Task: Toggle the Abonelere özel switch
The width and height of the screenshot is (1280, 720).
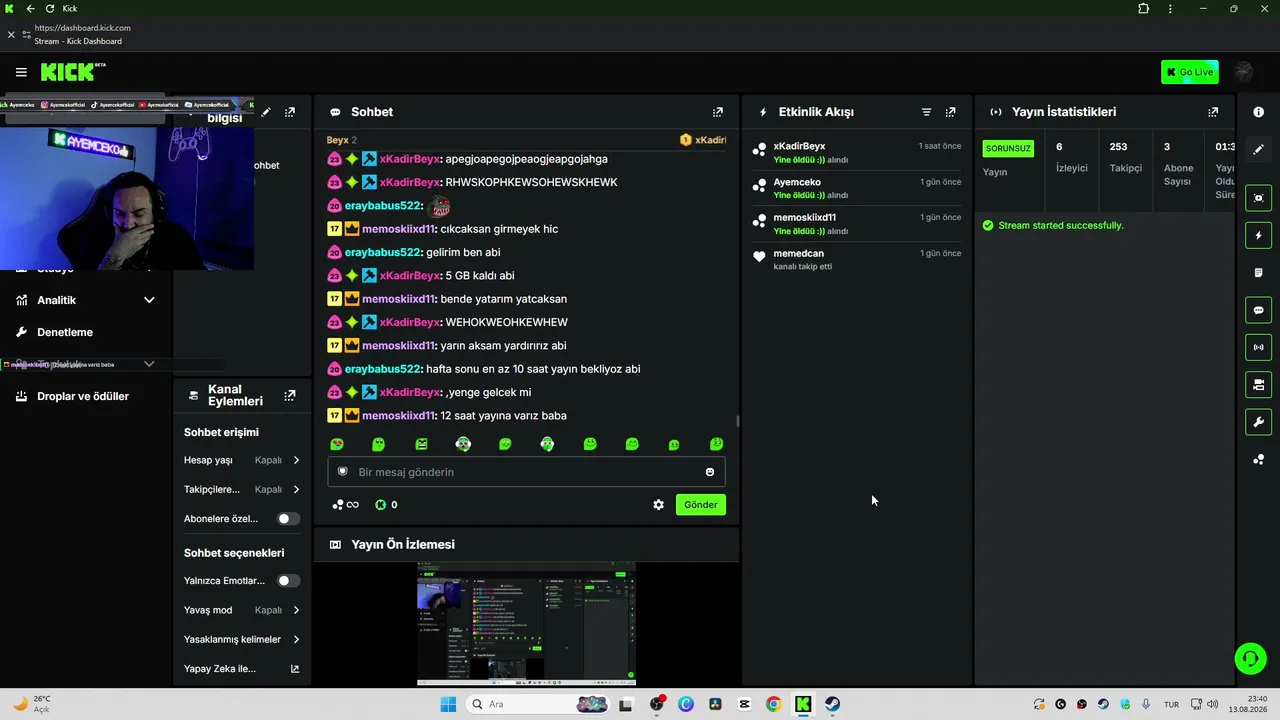Action: pyautogui.click(x=289, y=519)
